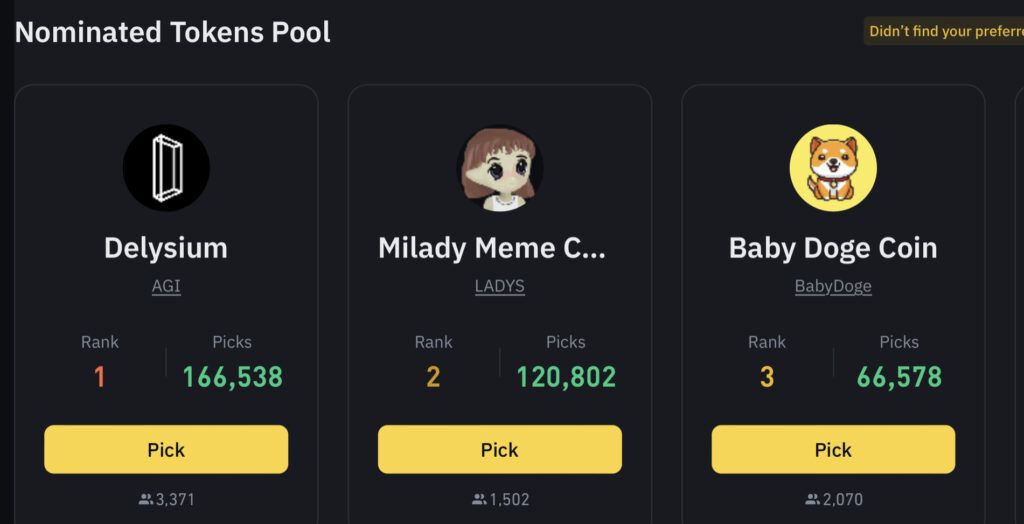Open the BabyDoge ticker link
Screen dimensions: 1024x524
click(833, 286)
